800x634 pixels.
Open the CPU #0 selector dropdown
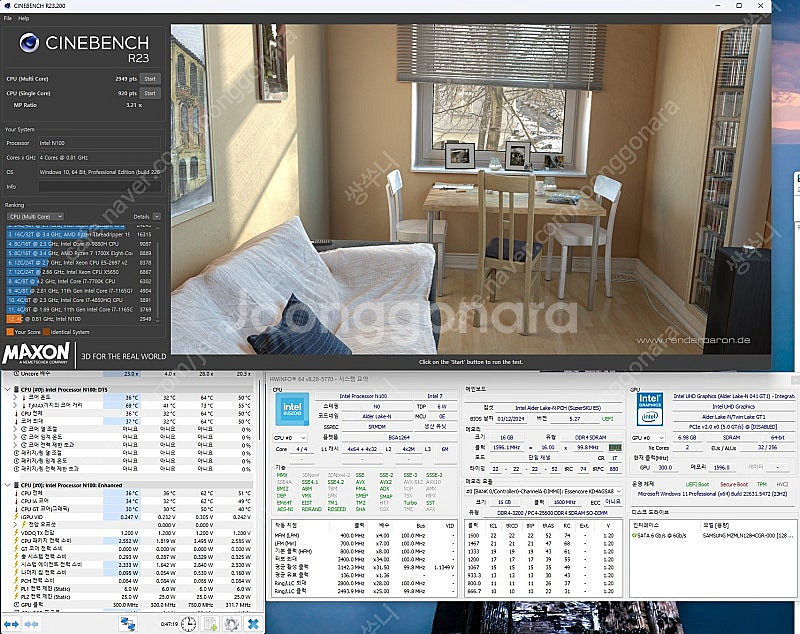pos(290,438)
